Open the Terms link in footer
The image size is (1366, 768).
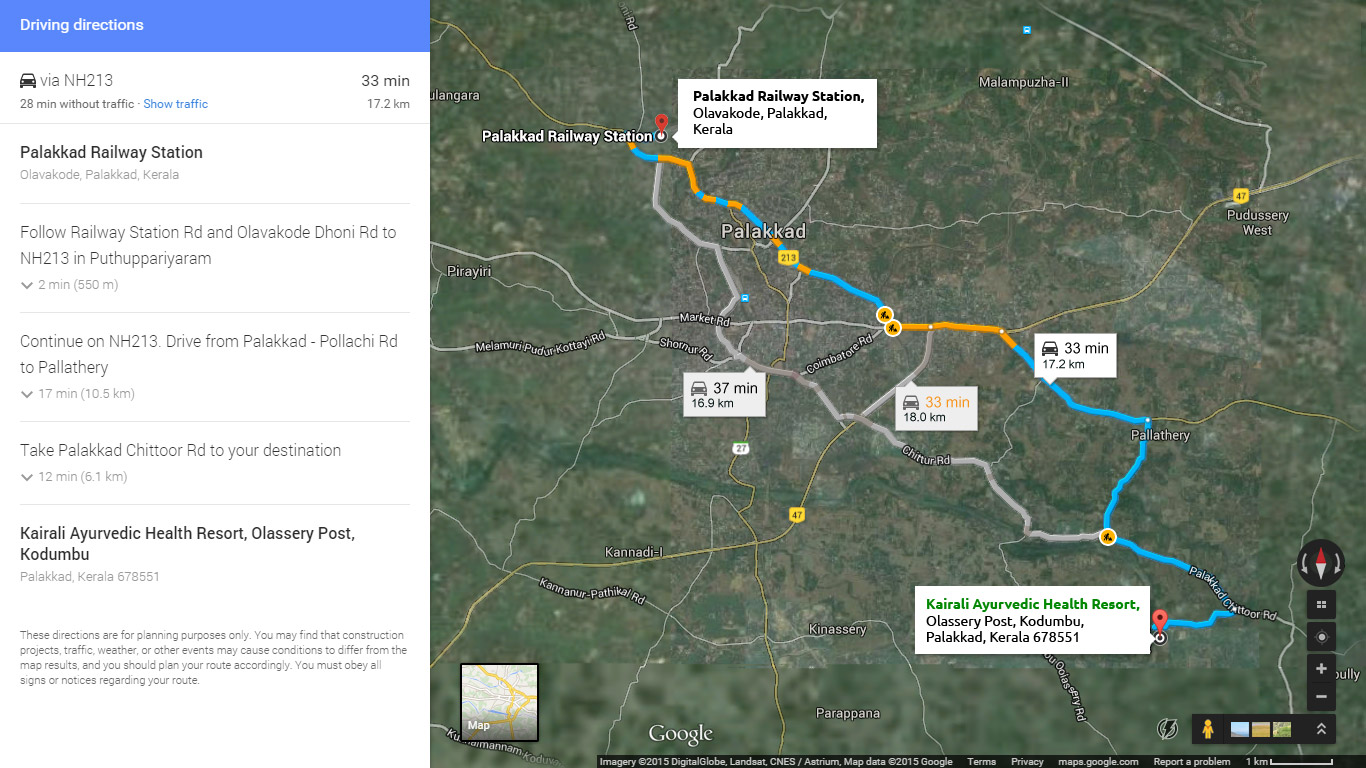click(x=981, y=762)
